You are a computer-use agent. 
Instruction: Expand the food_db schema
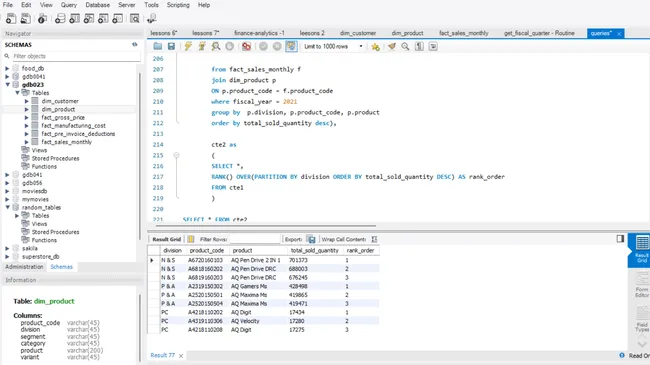7,68
